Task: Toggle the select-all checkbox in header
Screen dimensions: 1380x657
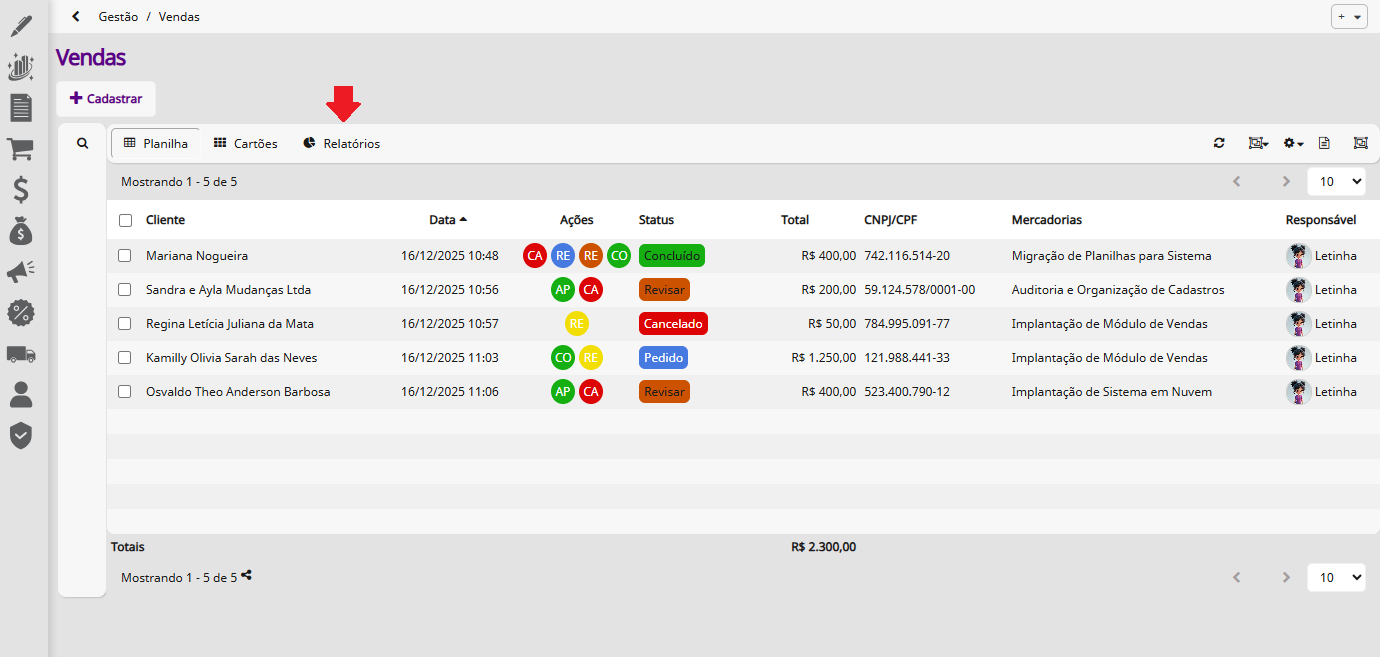Action: tap(125, 220)
